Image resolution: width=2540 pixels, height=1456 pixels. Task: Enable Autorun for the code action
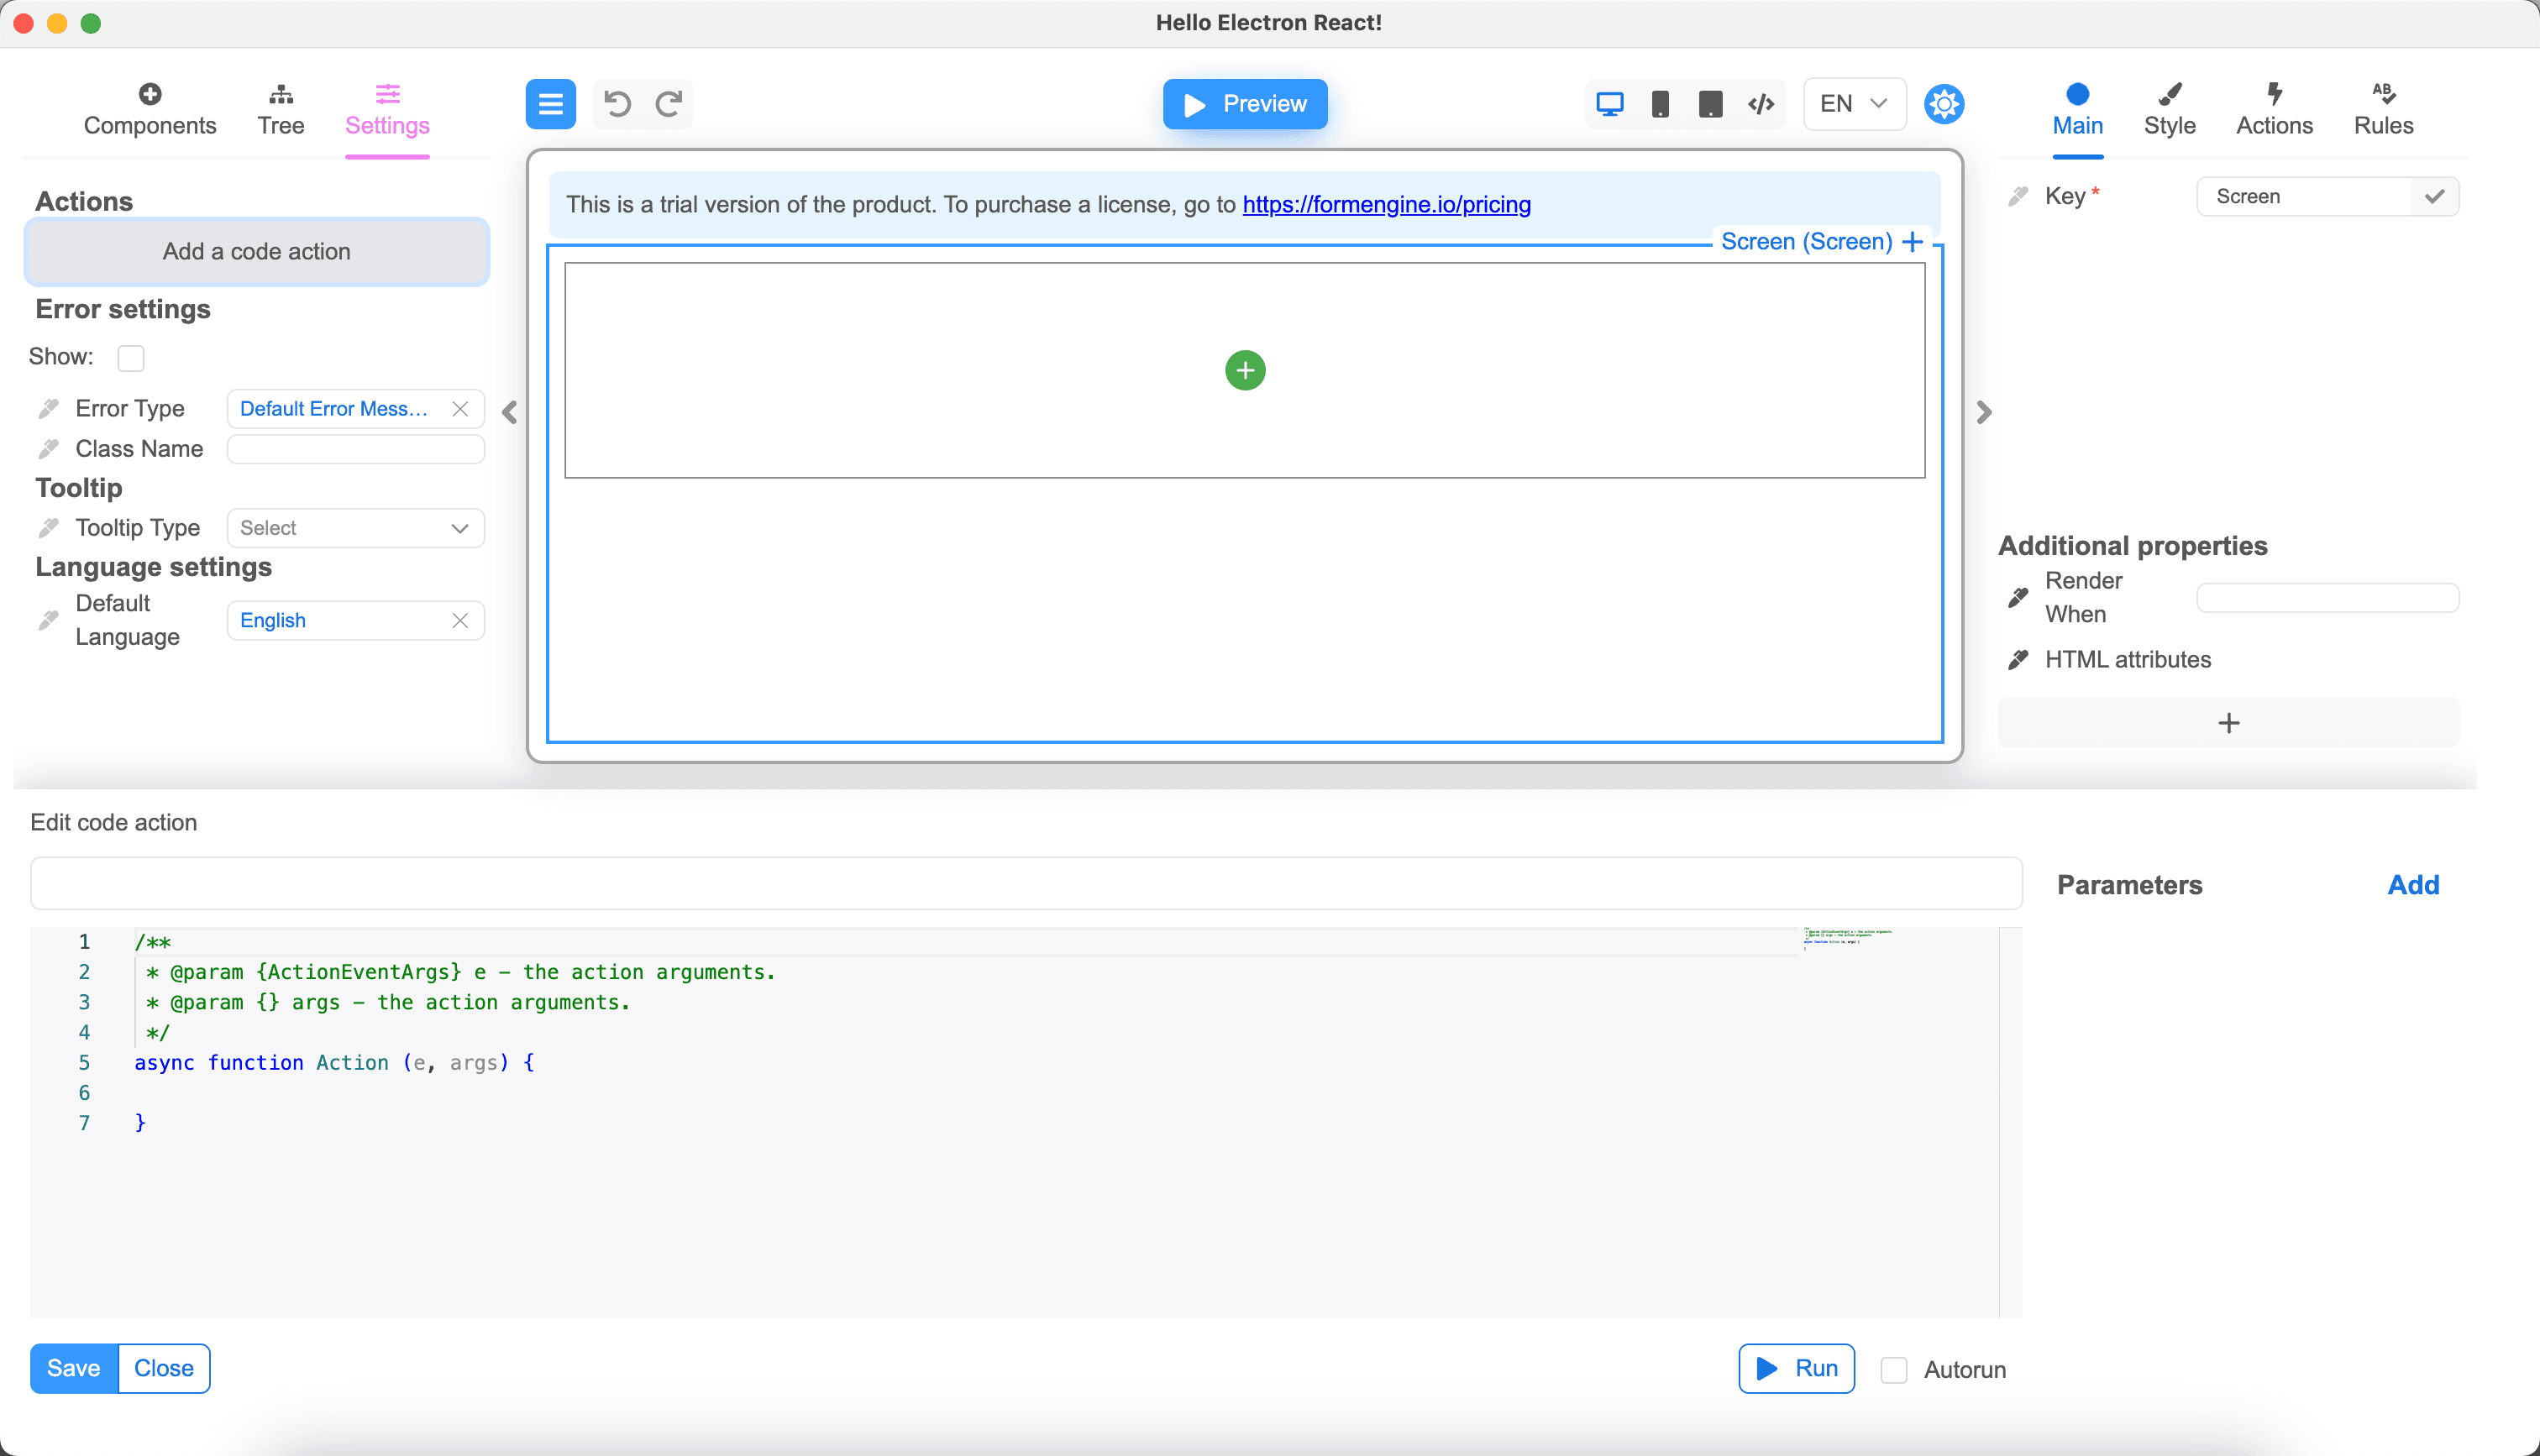pos(1894,1369)
